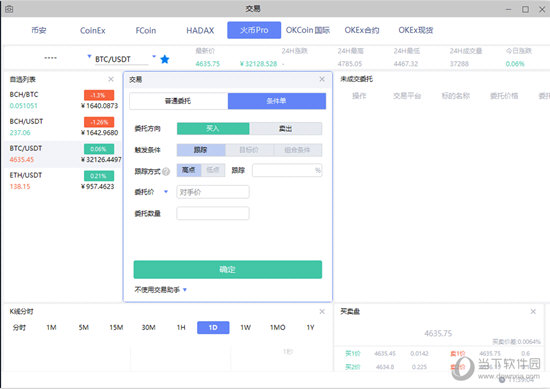Click the 委托数量 quantity input field
Image resolution: width=550 pixels, height=389 pixels.
click(213, 213)
